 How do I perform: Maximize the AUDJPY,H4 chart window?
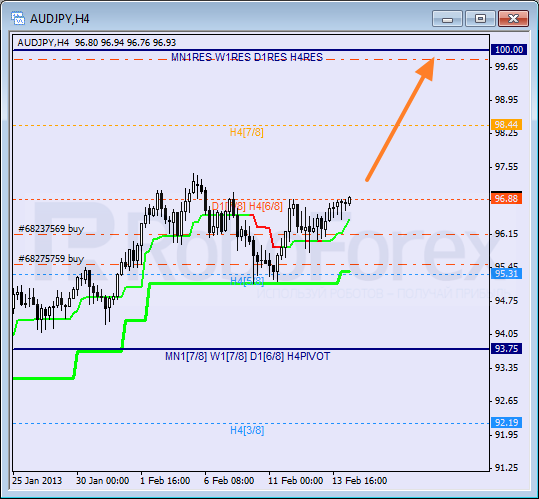click(x=480, y=19)
